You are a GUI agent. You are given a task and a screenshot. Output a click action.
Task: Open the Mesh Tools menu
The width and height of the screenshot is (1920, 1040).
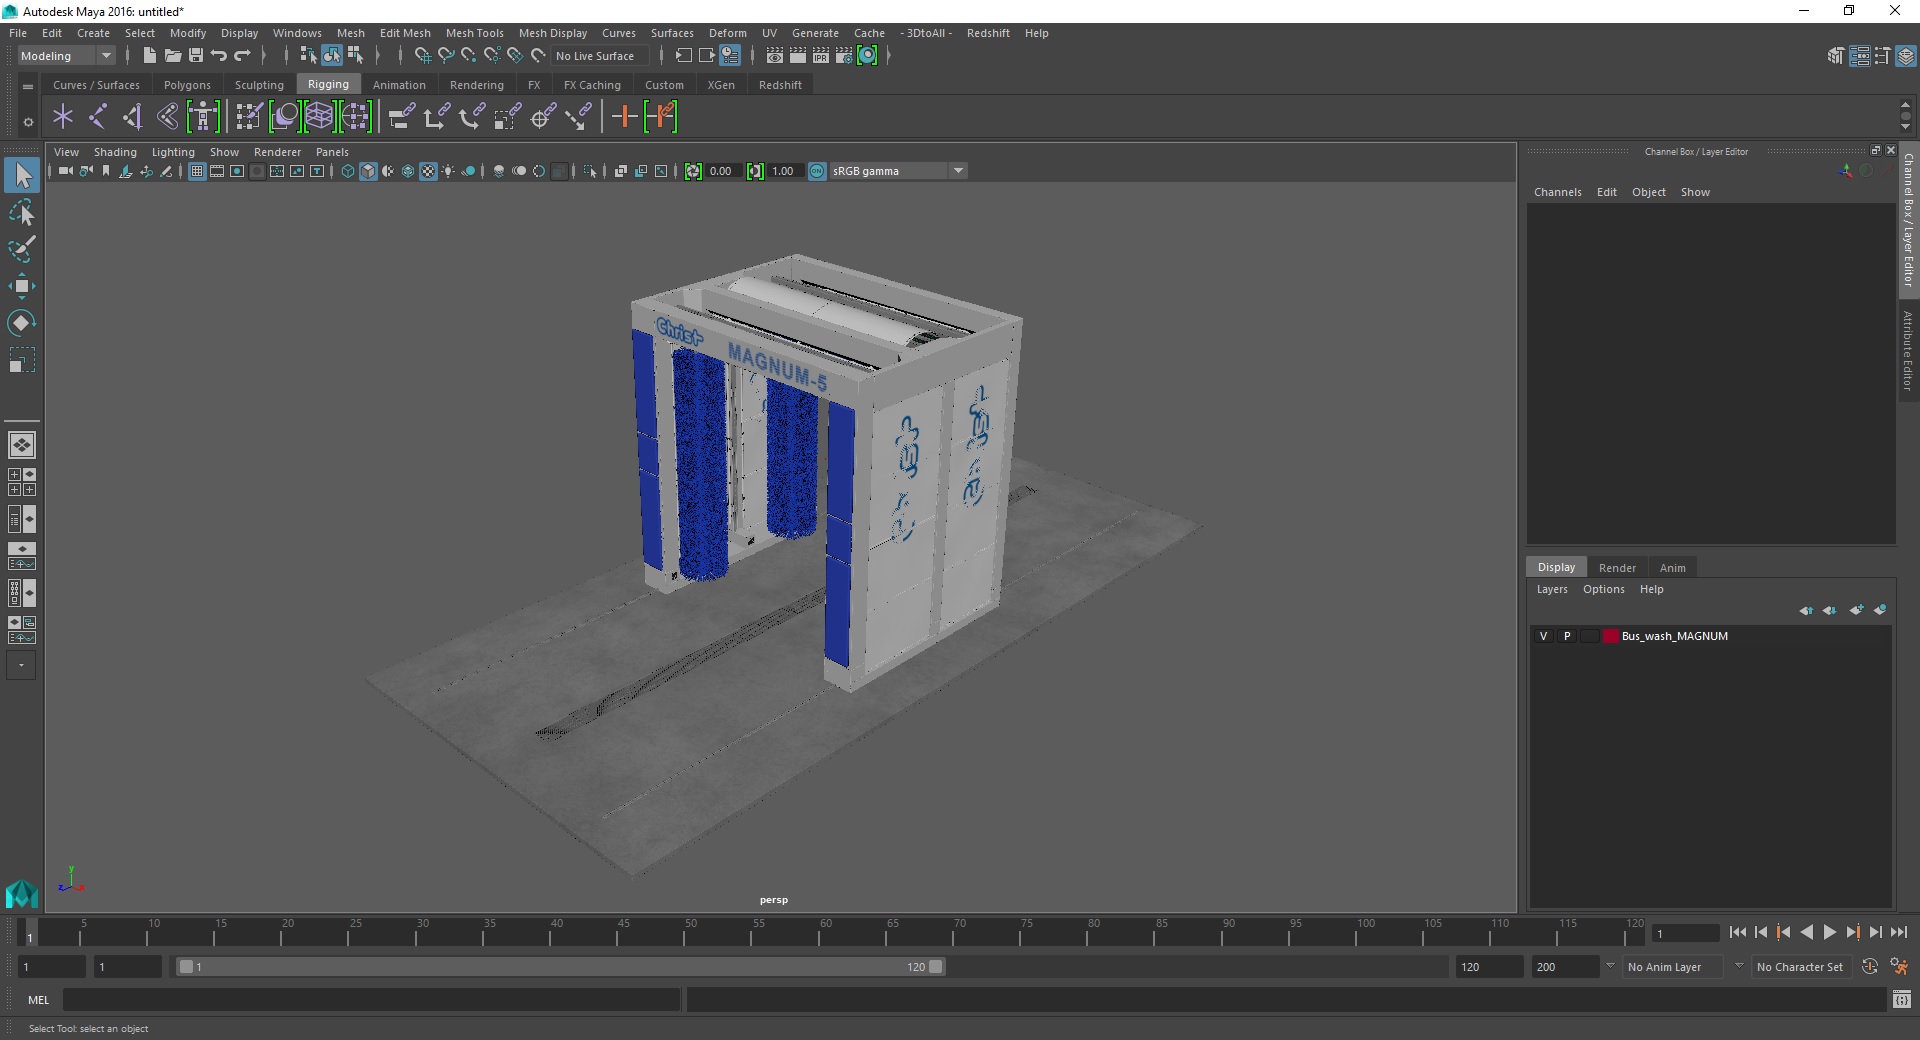point(474,33)
